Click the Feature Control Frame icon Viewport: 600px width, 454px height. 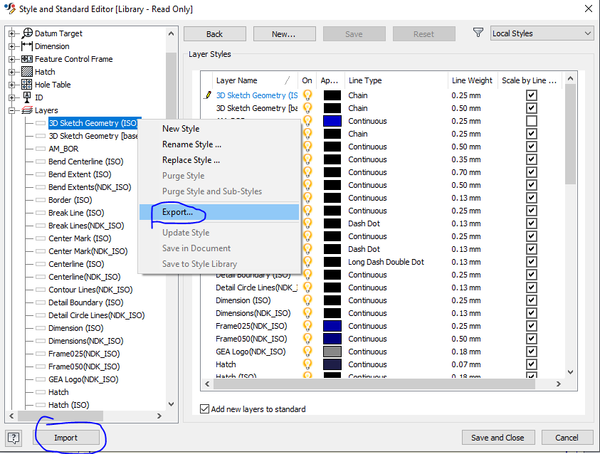[x=27, y=59]
